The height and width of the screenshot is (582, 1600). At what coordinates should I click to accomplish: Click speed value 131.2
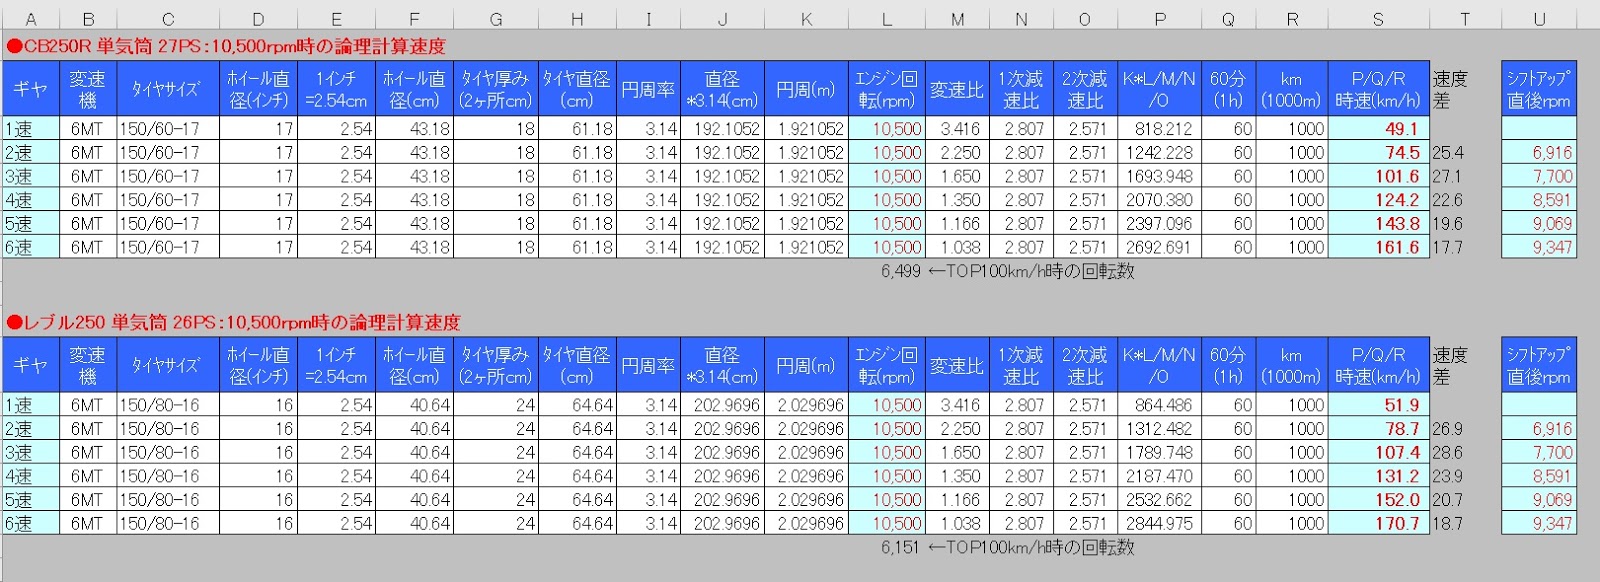click(1378, 476)
